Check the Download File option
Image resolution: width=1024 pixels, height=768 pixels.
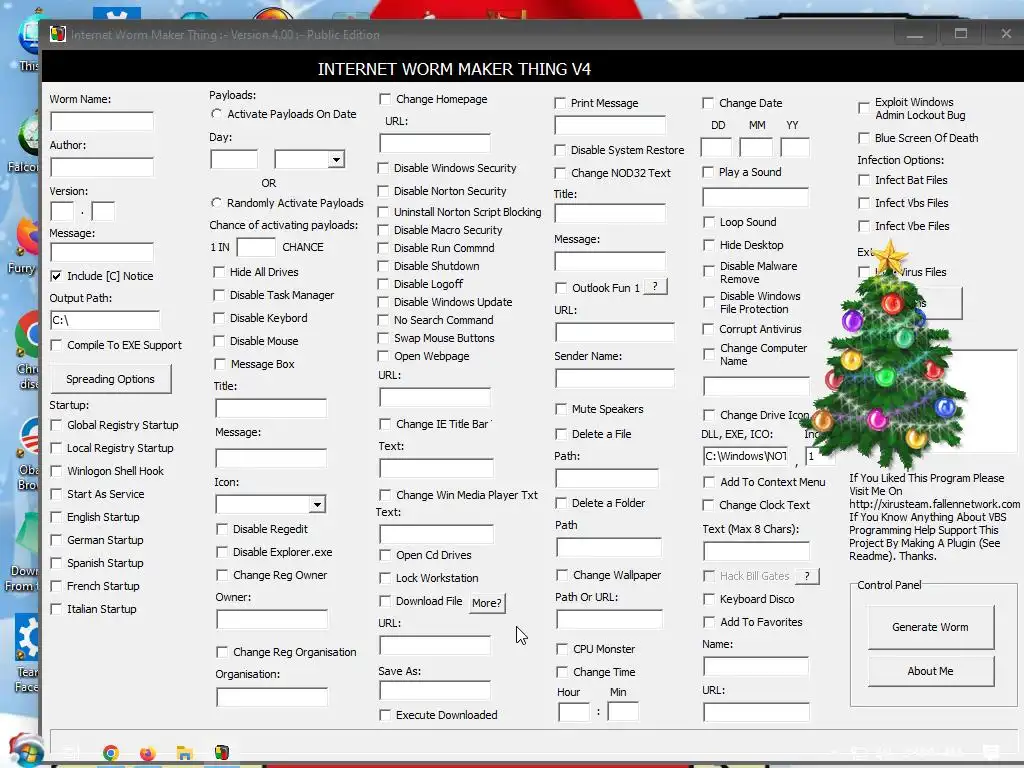point(385,601)
